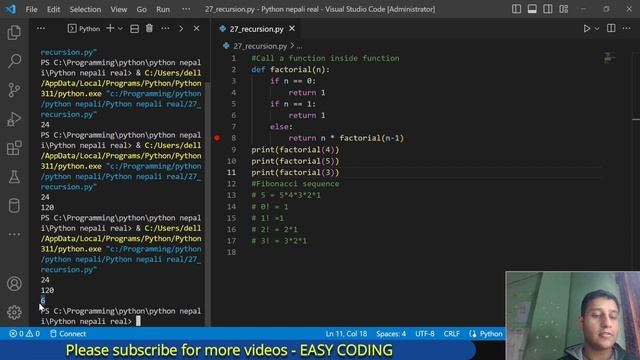Open the File menu
This screenshot has width=640, height=360.
(x=31, y=9)
